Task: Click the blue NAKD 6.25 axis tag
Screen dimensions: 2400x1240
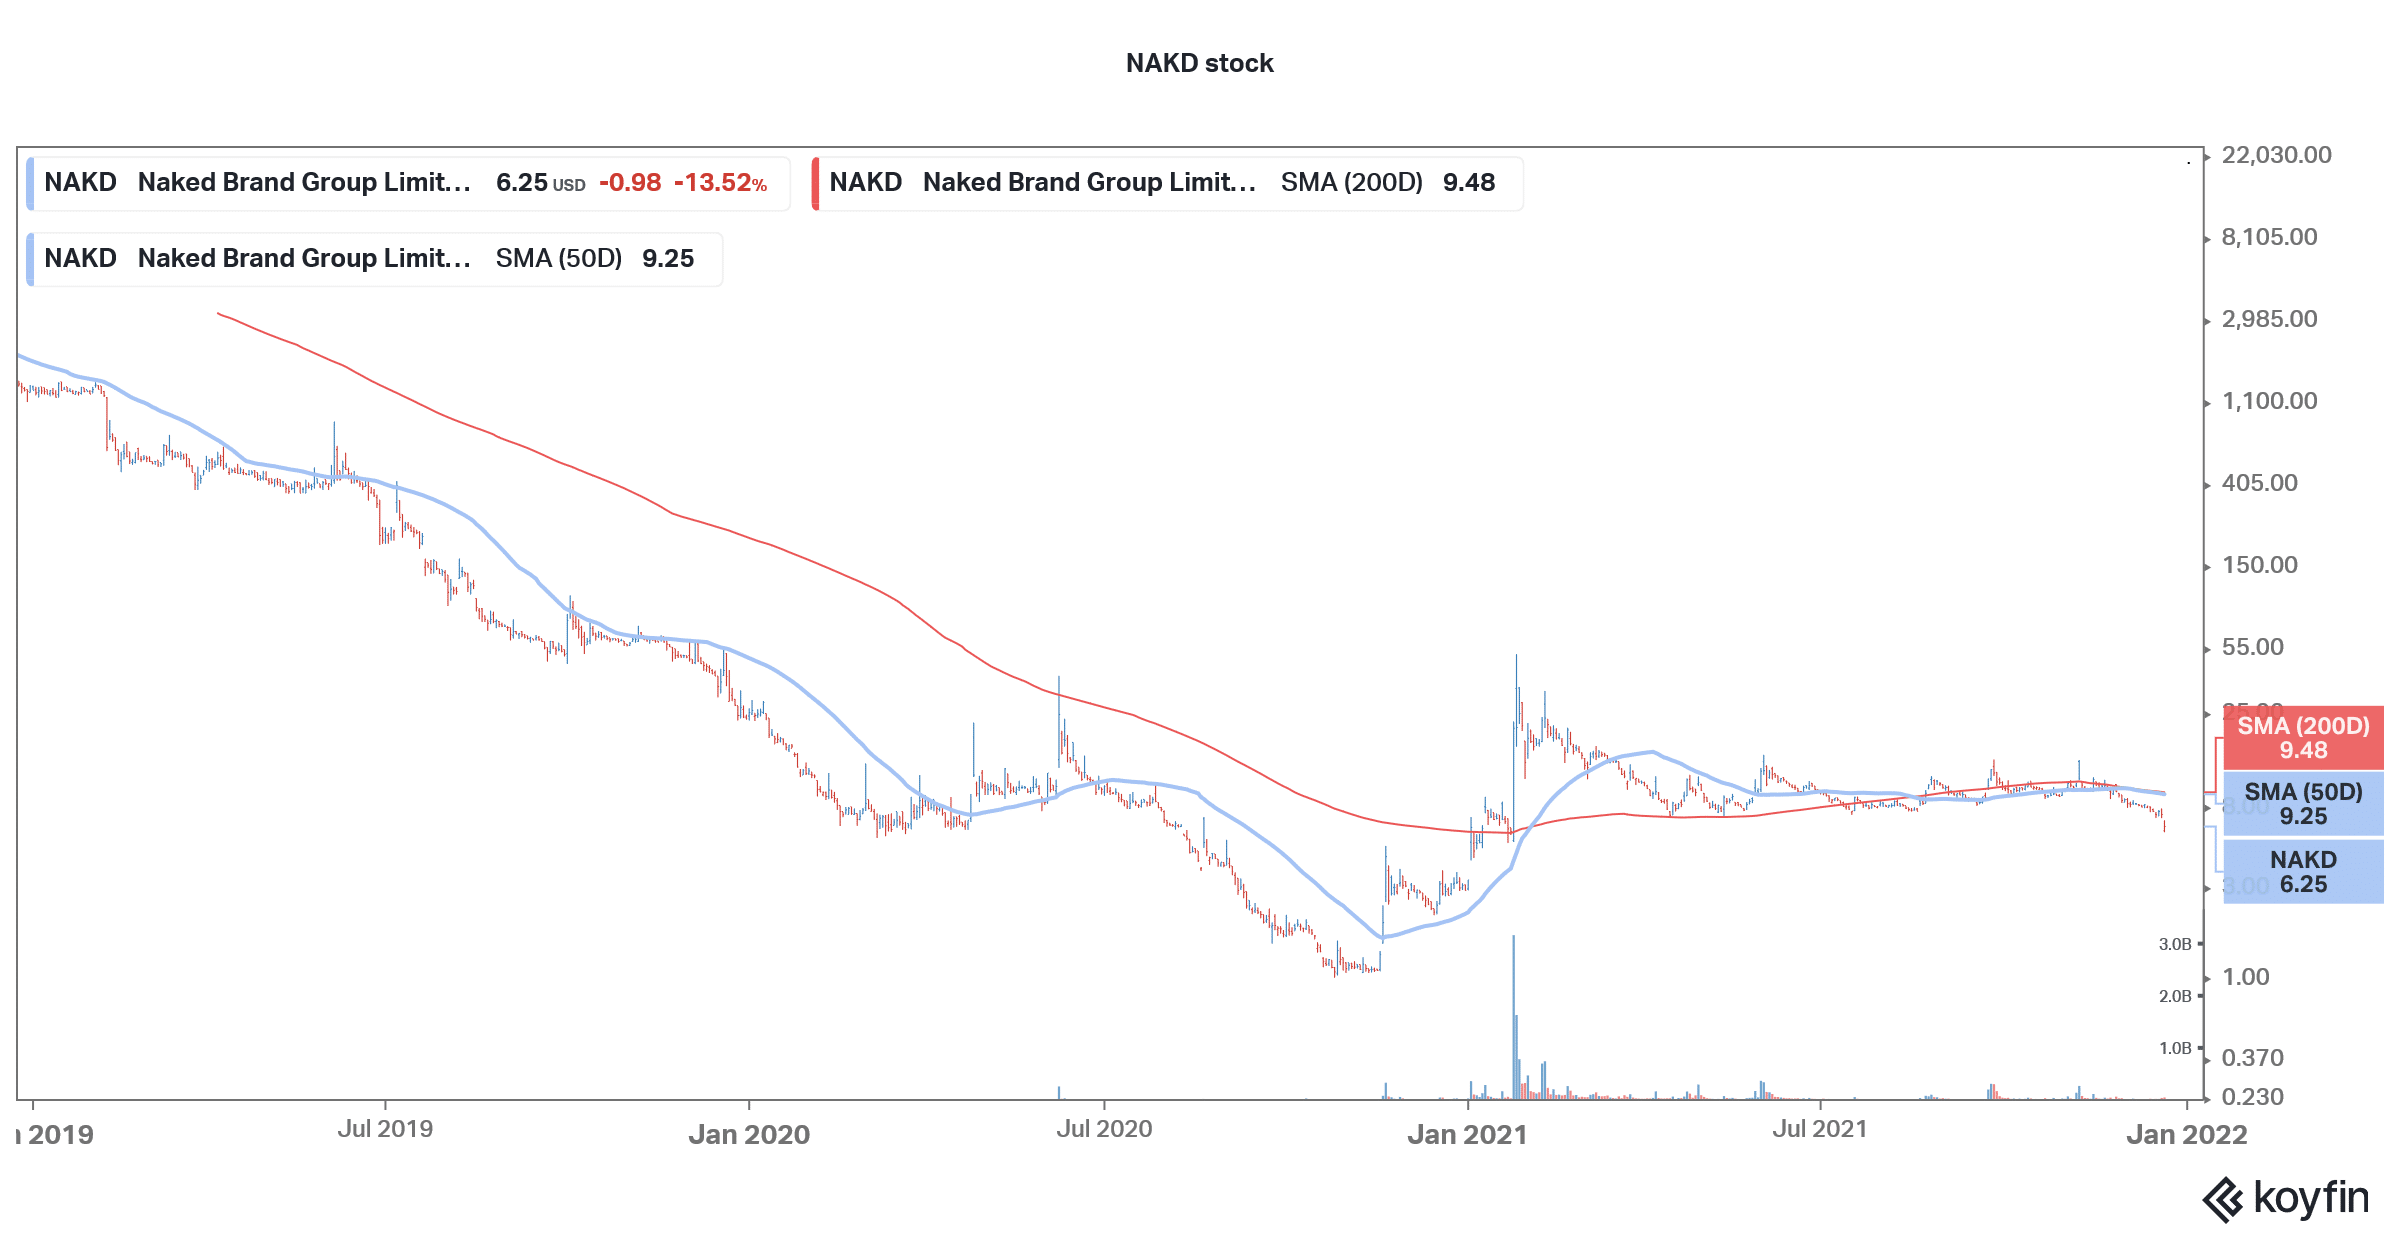Action: point(2303,872)
